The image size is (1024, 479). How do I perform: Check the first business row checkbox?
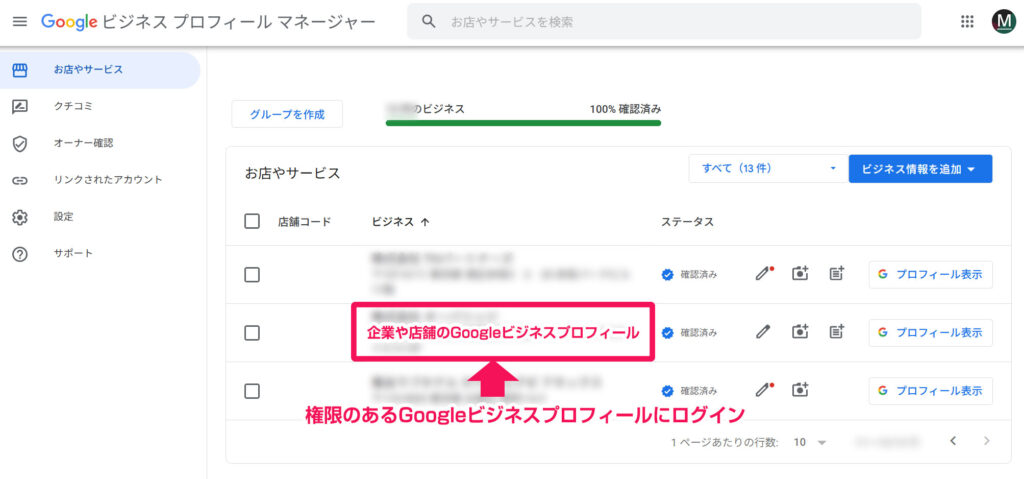[x=252, y=274]
